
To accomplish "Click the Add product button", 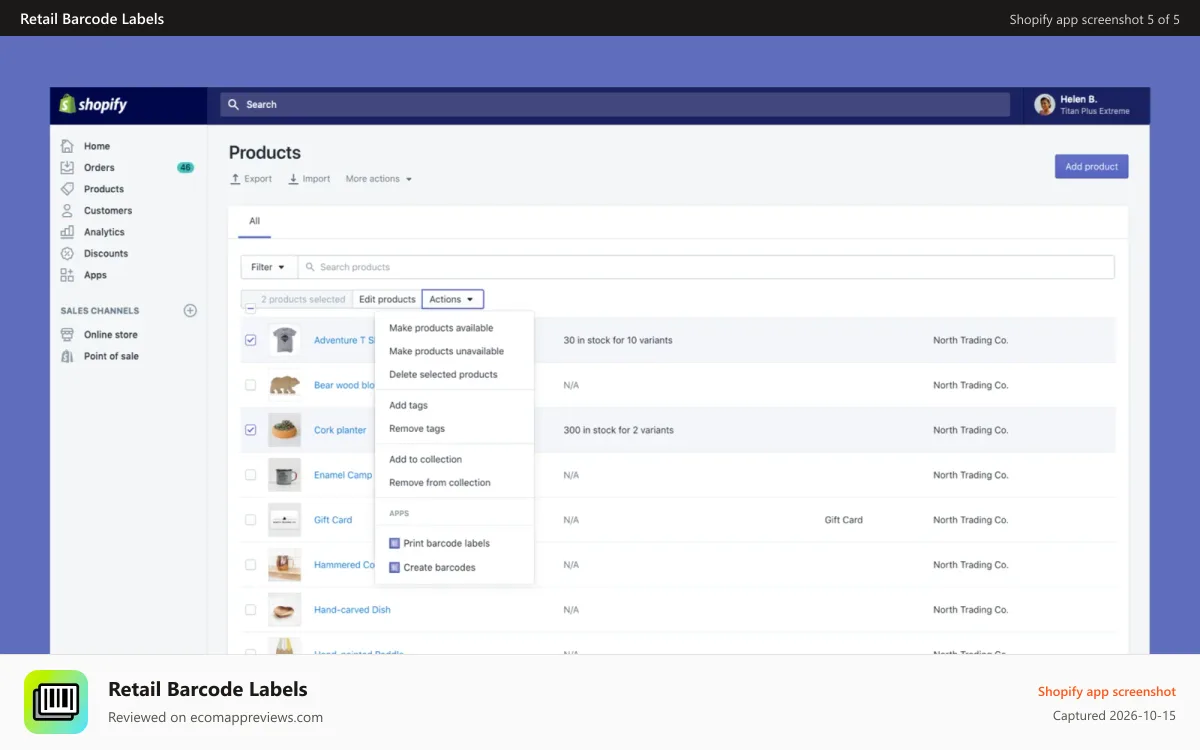I will [1091, 166].
